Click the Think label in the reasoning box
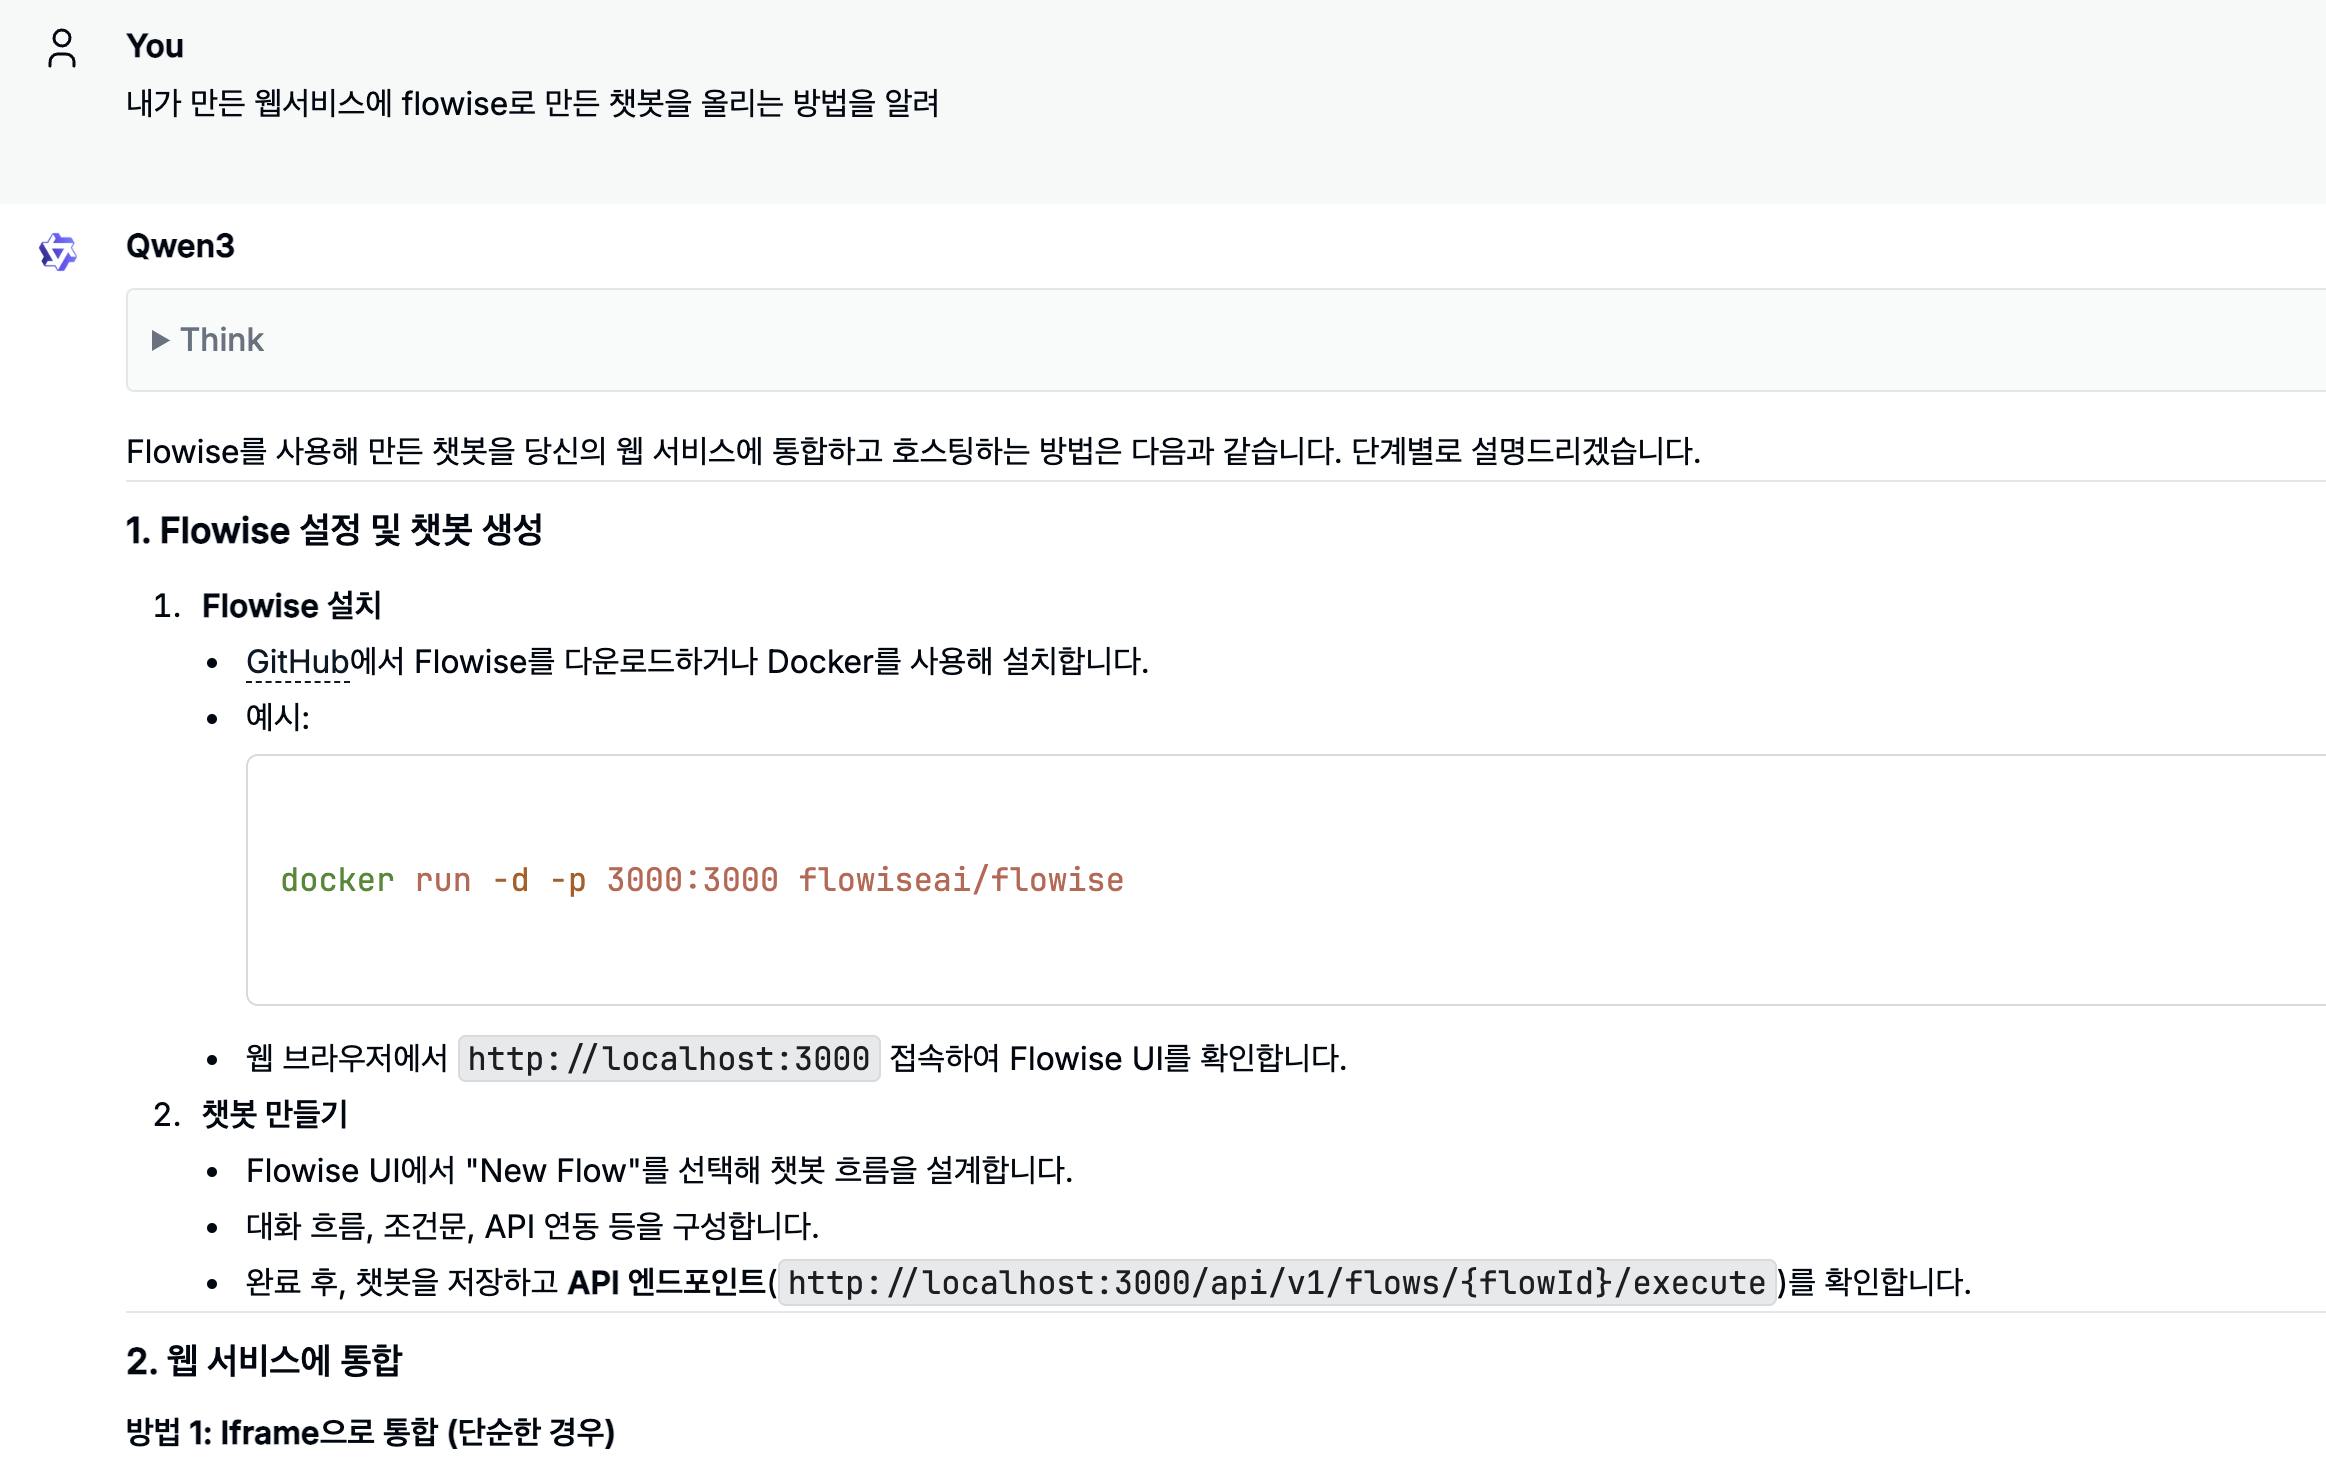Screen dimensions: 2326x1470 [x=222, y=341]
